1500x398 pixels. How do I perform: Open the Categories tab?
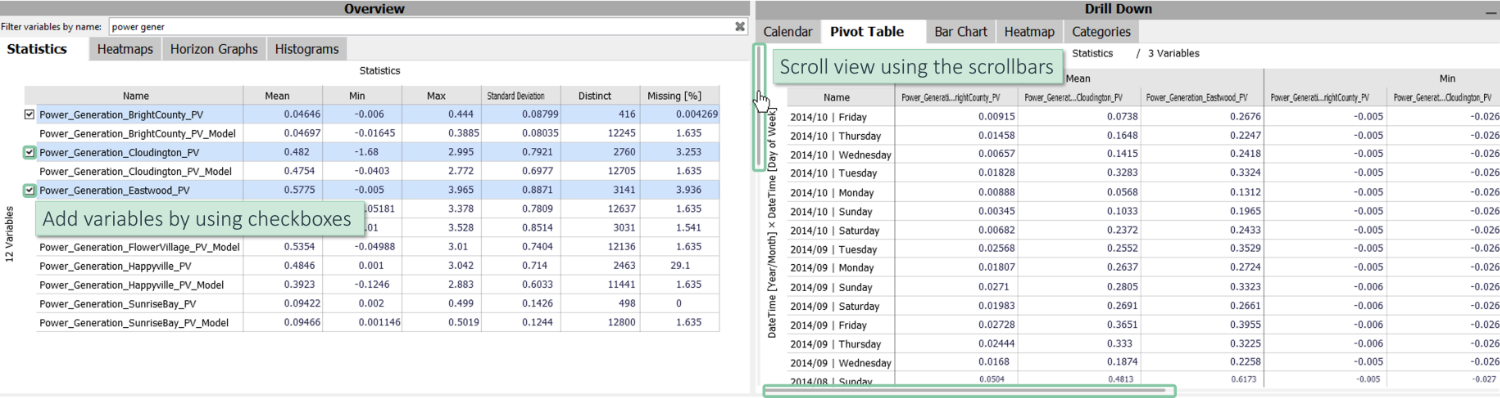click(x=1101, y=32)
